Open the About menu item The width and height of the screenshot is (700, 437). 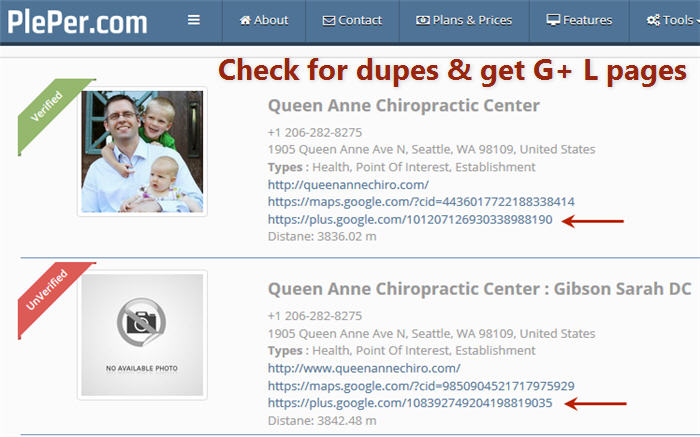click(x=264, y=20)
